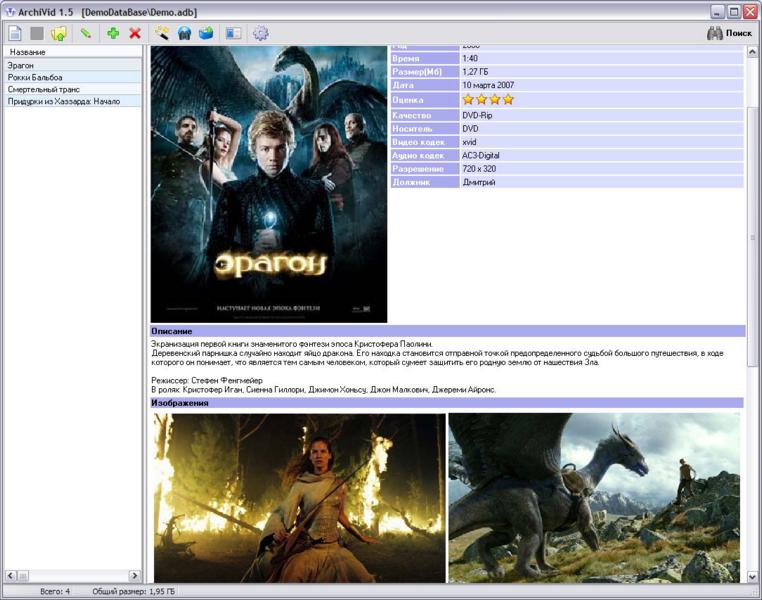Click the audio codec value AC3-Digital
Image resolution: width=762 pixels, height=600 pixels.
click(481, 155)
